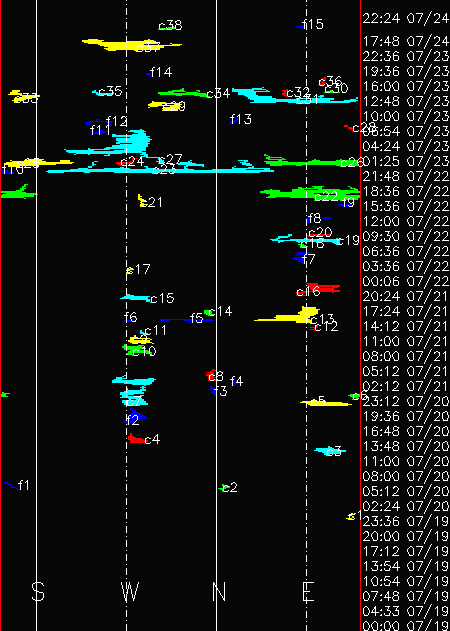Select the cyan c3 blob

click(329, 451)
